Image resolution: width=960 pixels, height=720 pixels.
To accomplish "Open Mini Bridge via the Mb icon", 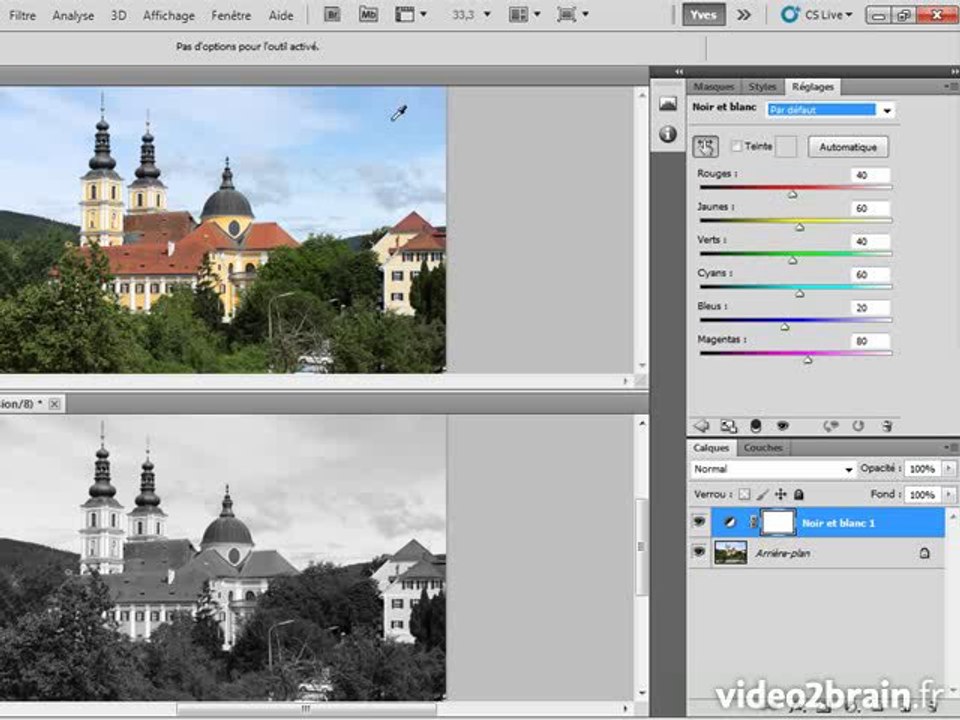I will (368, 15).
